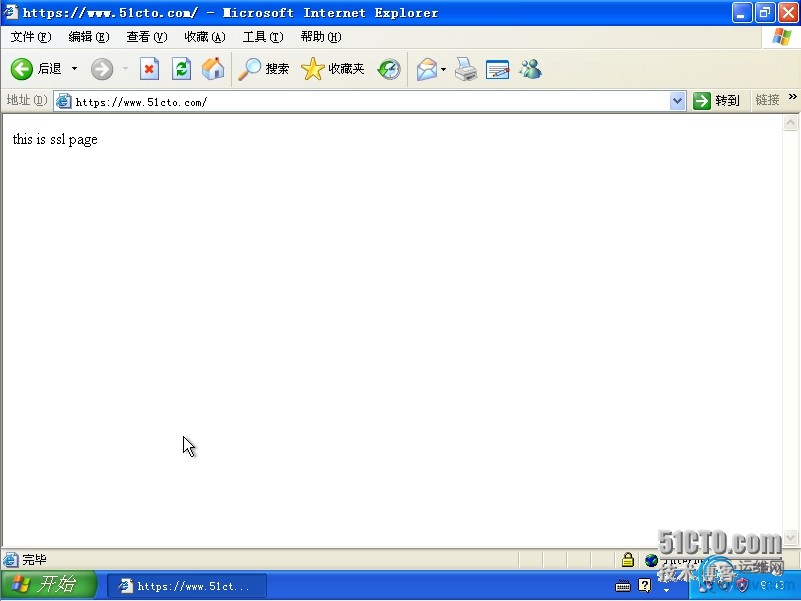Click the address bar URL field
Screen dimensions: 801x601
(370, 101)
